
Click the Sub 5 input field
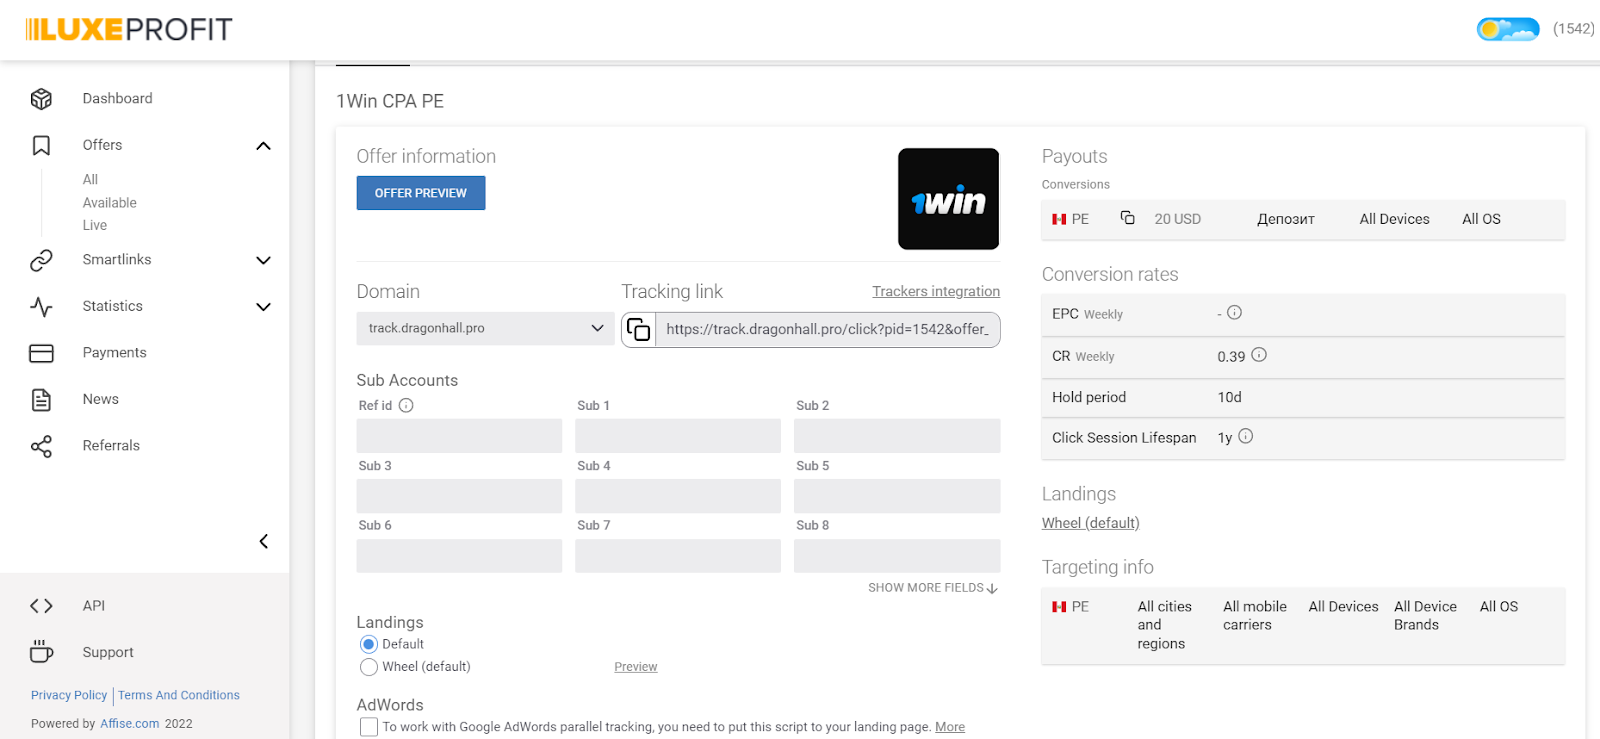[x=897, y=496]
